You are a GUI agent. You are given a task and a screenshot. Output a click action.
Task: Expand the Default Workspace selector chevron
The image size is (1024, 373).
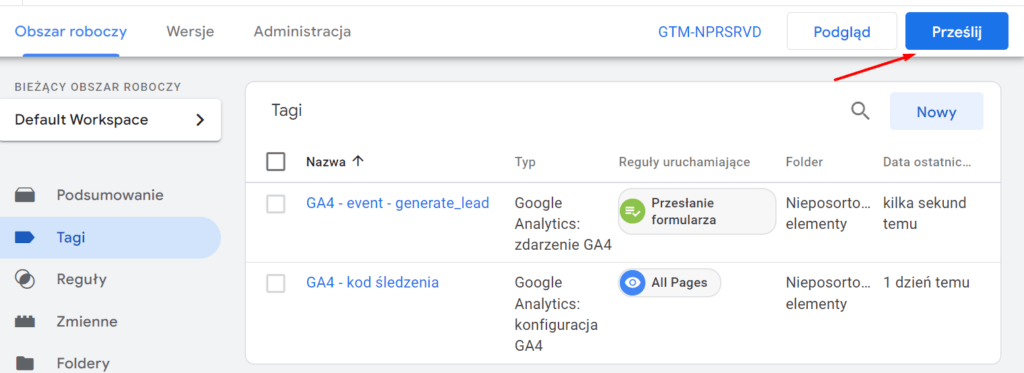(x=200, y=120)
